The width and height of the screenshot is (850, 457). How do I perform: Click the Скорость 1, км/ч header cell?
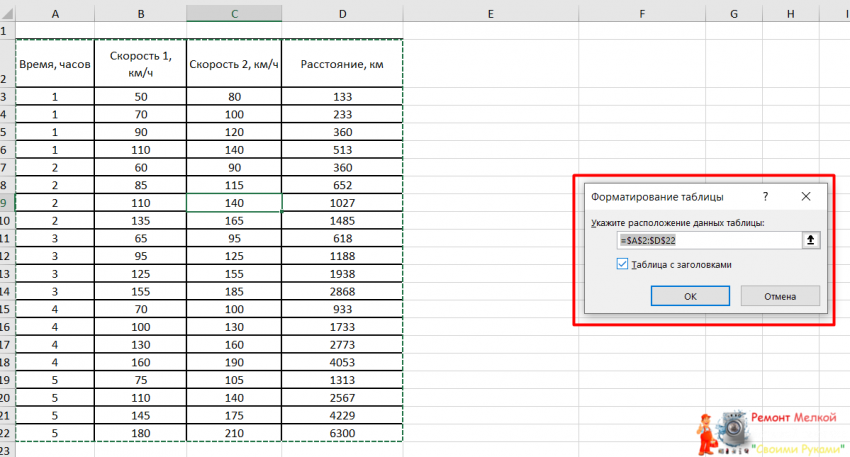tap(141, 64)
